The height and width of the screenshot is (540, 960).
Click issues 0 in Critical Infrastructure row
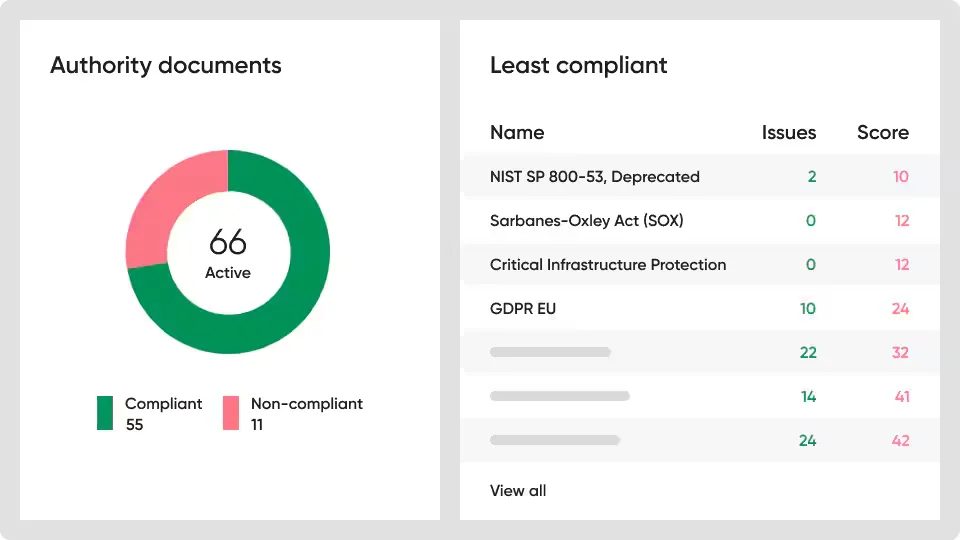pos(811,264)
